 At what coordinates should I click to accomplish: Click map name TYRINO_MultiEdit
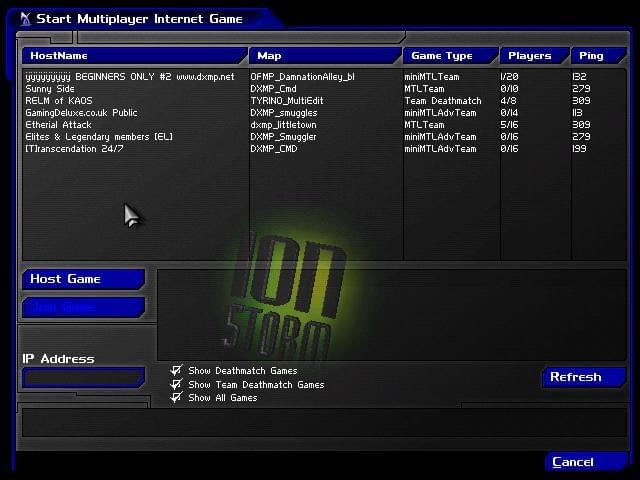287,100
